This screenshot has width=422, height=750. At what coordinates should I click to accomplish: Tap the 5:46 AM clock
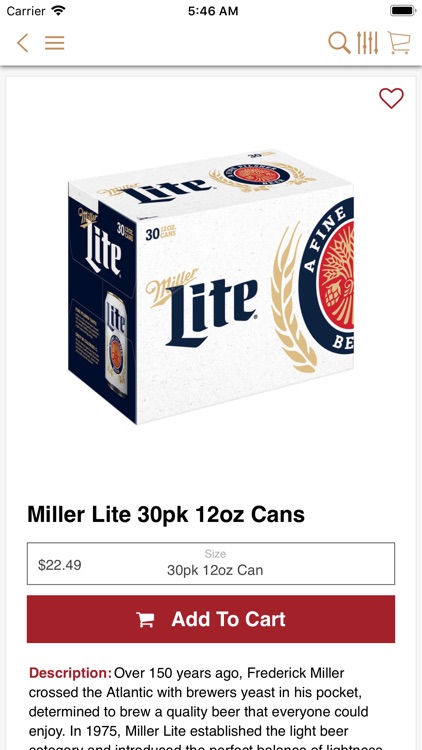(x=213, y=11)
